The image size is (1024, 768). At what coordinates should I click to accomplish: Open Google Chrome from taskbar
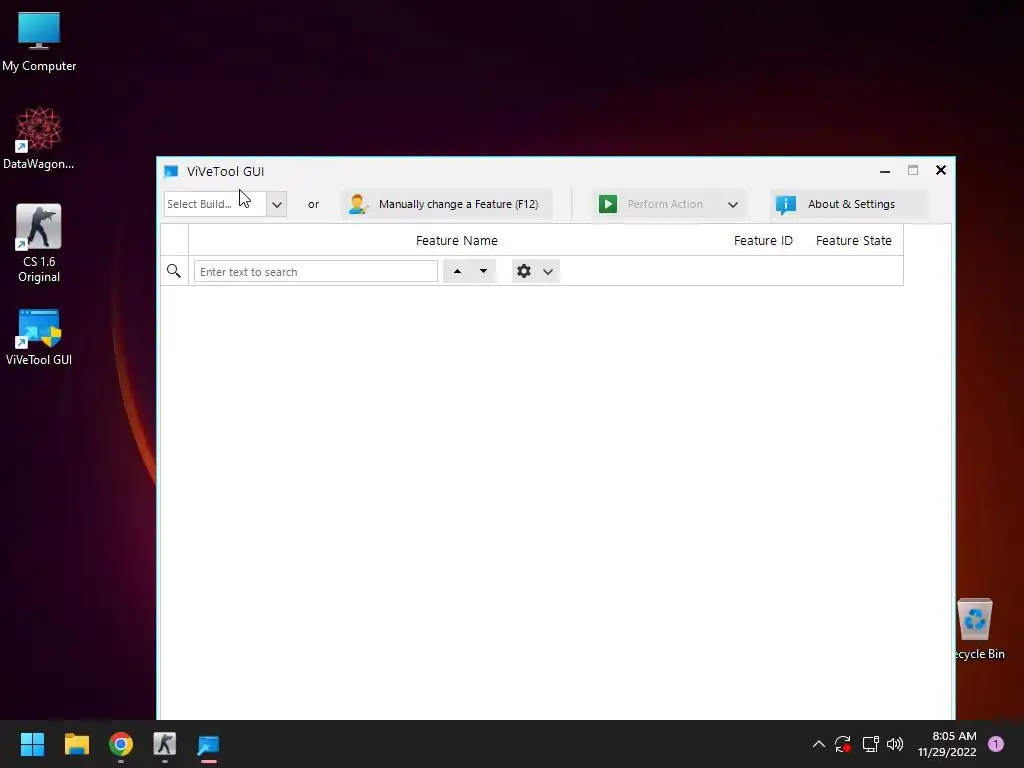point(121,744)
